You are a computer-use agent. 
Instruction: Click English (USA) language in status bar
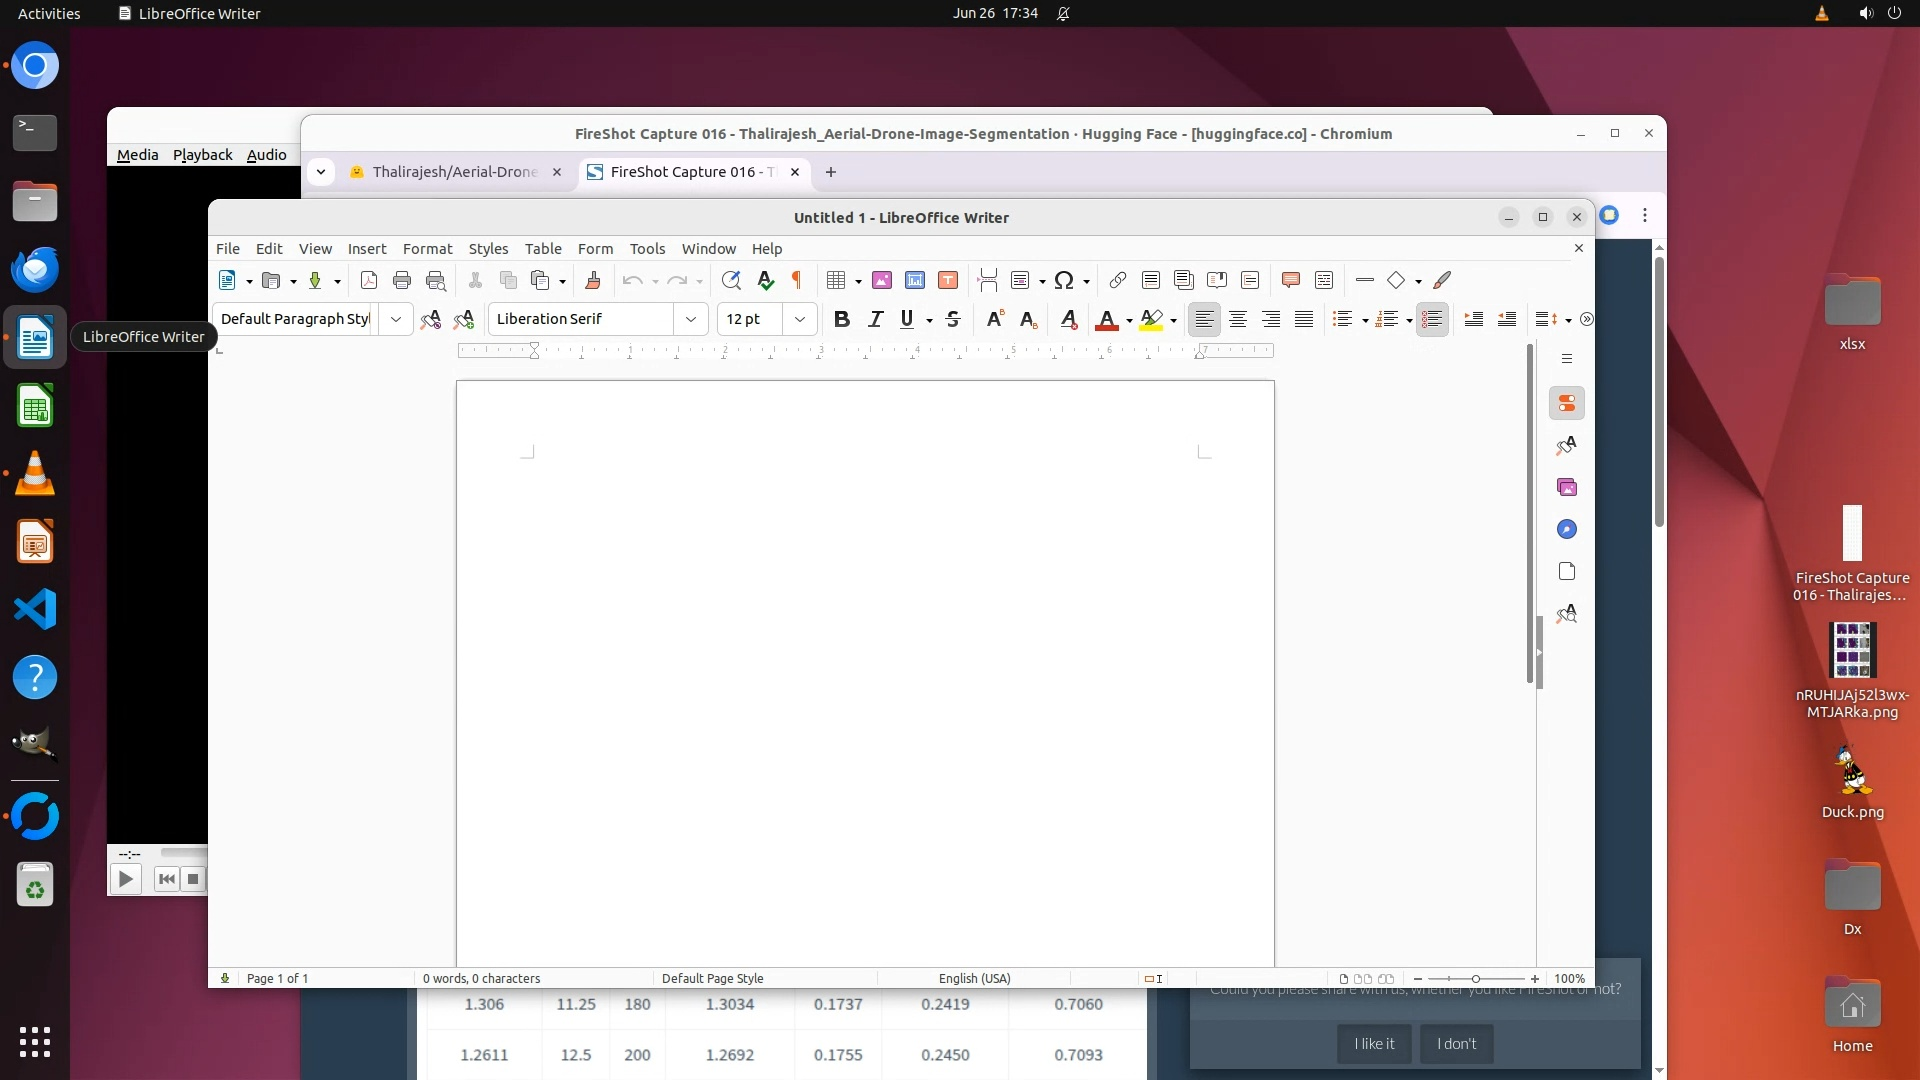[x=974, y=978]
